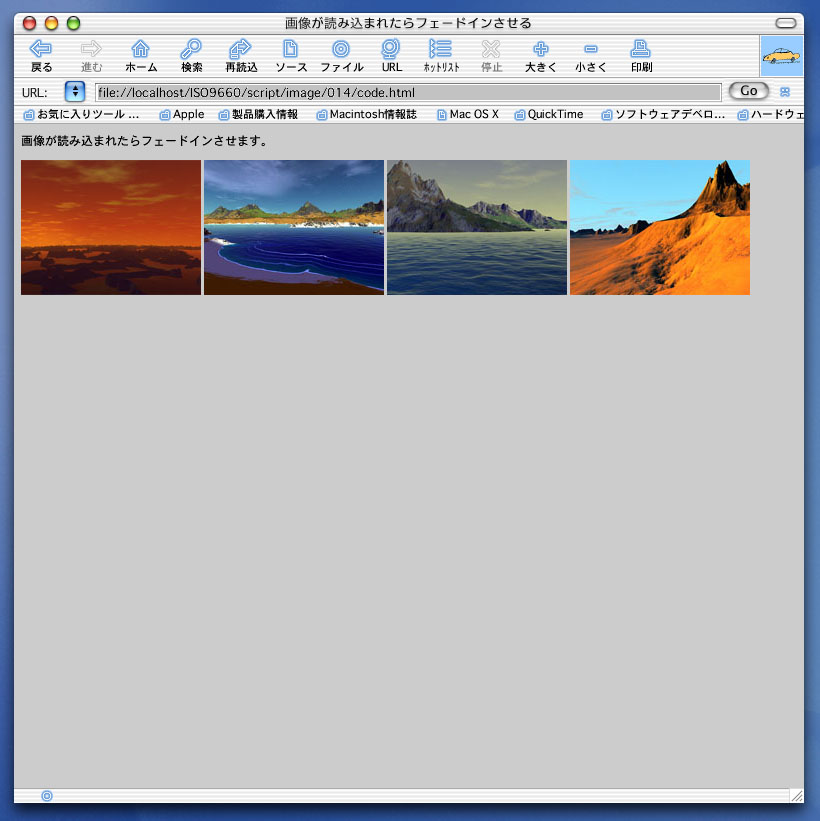
Task: Click the page text 画像が読み込まれたらフェードインさせます。
Action: (x=145, y=141)
